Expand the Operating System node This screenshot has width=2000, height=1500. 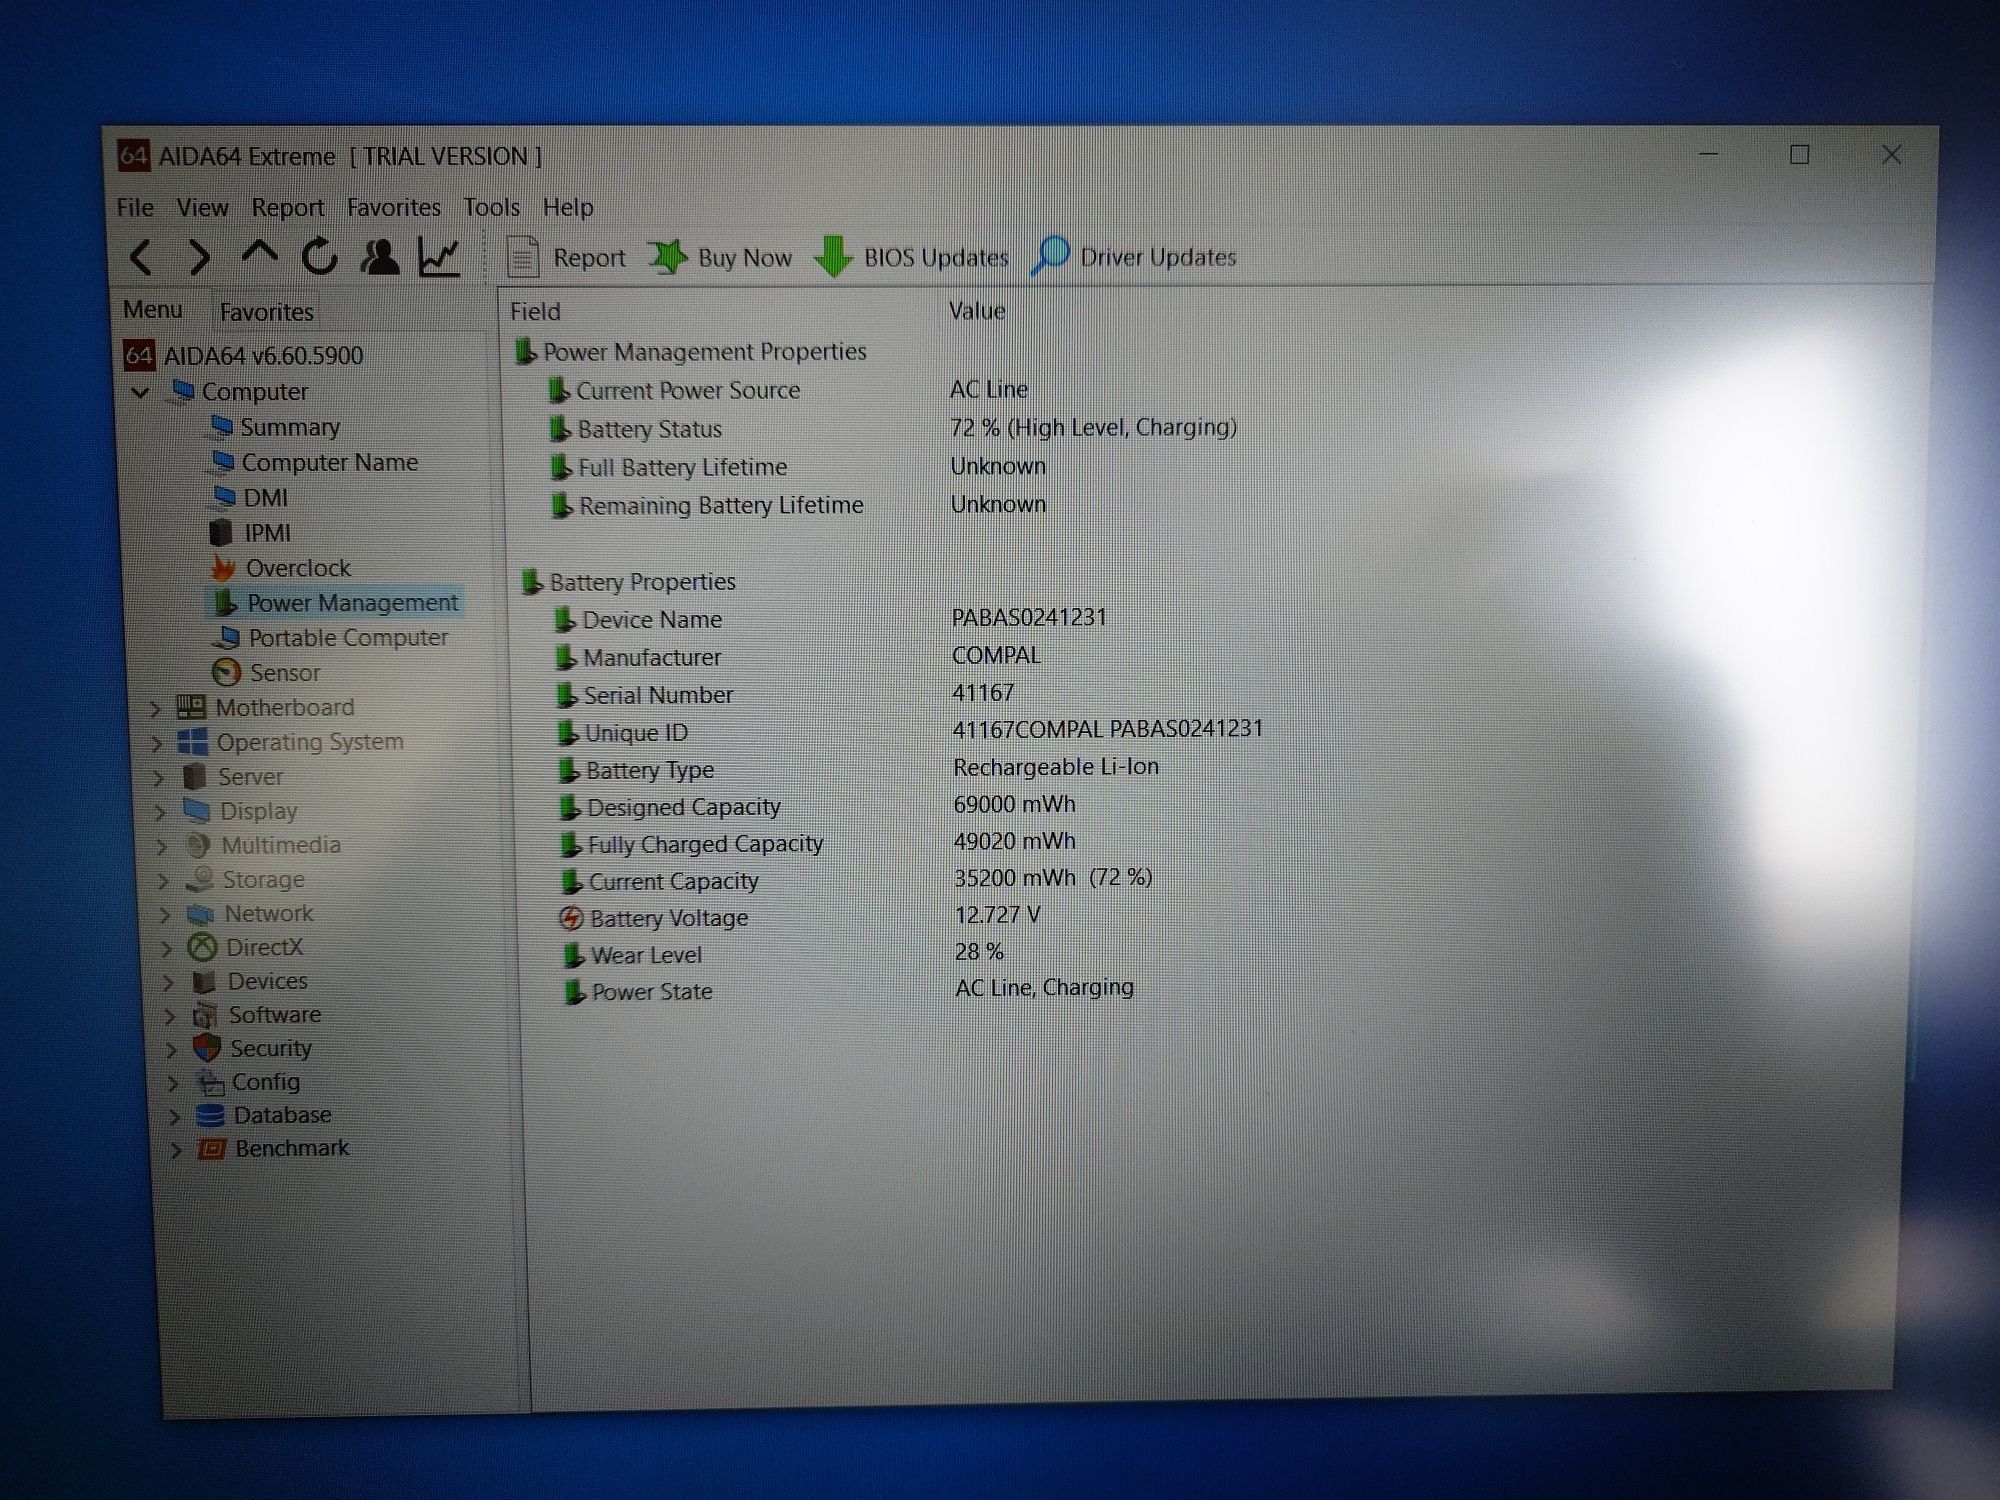157,744
